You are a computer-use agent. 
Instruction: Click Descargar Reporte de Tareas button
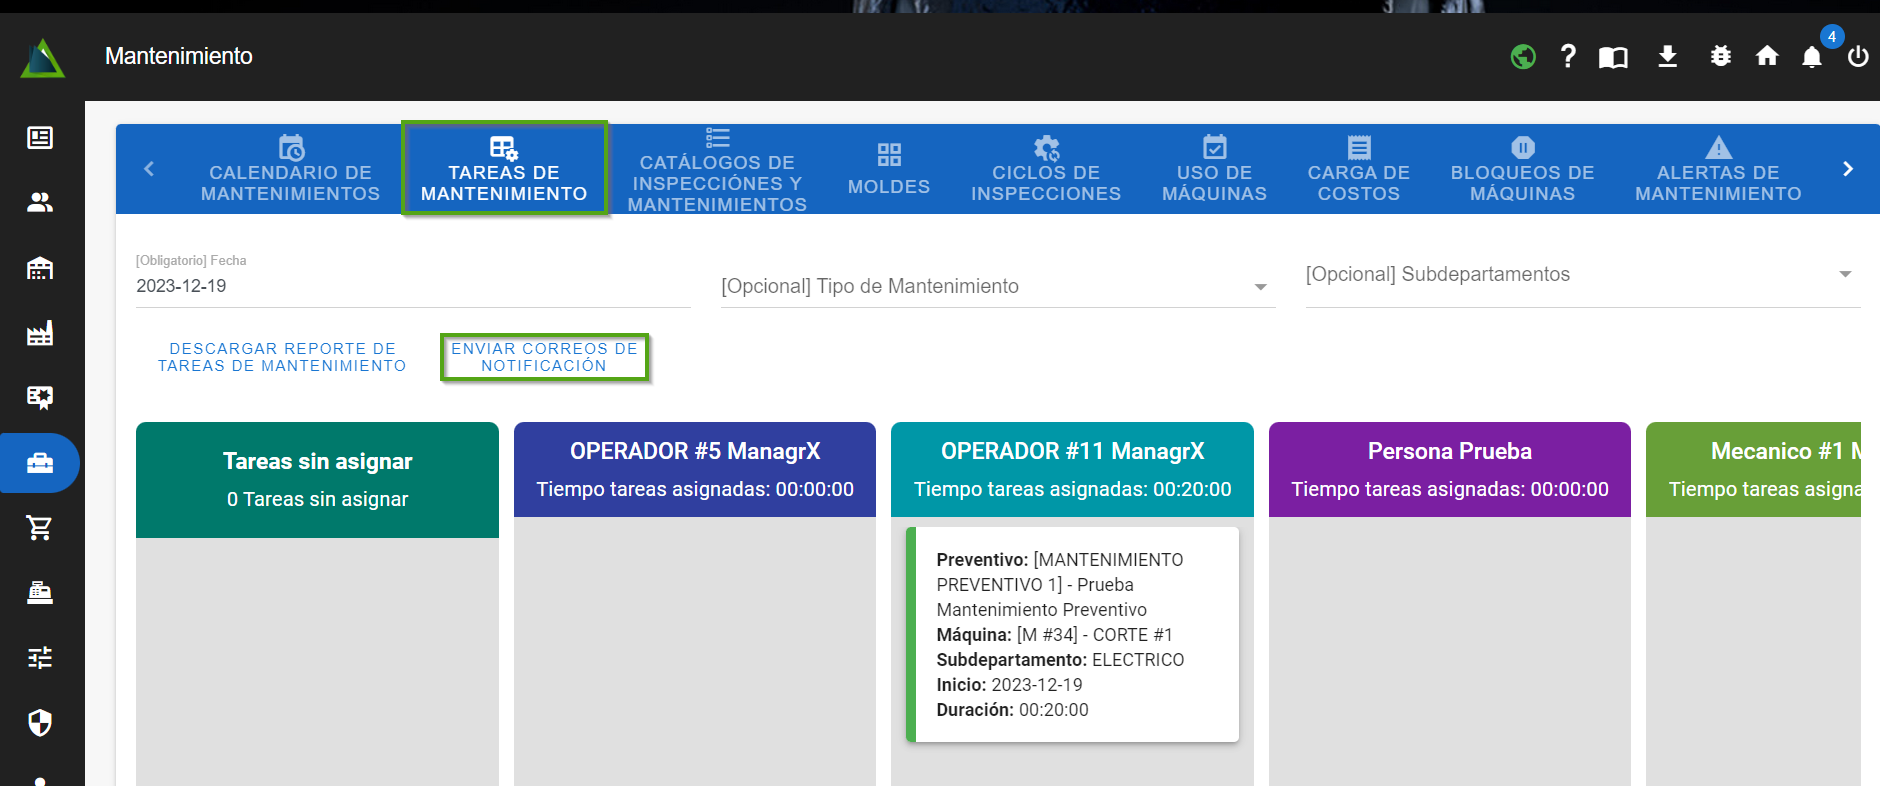pos(282,357)
